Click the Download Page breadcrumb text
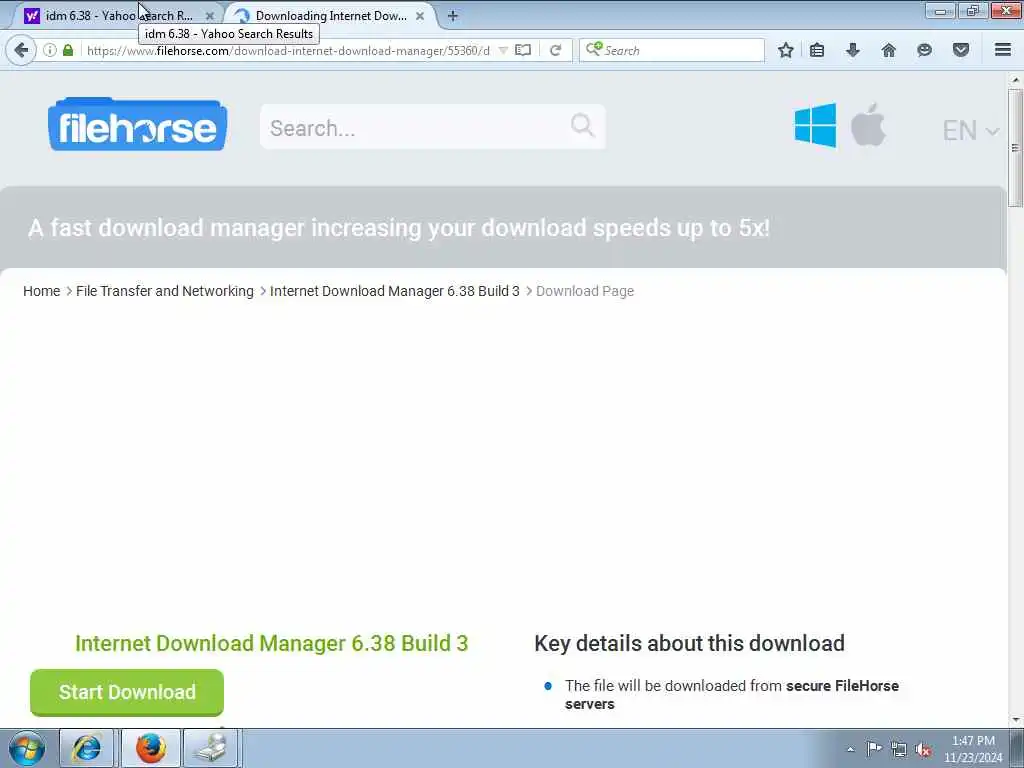 point(584,291)
